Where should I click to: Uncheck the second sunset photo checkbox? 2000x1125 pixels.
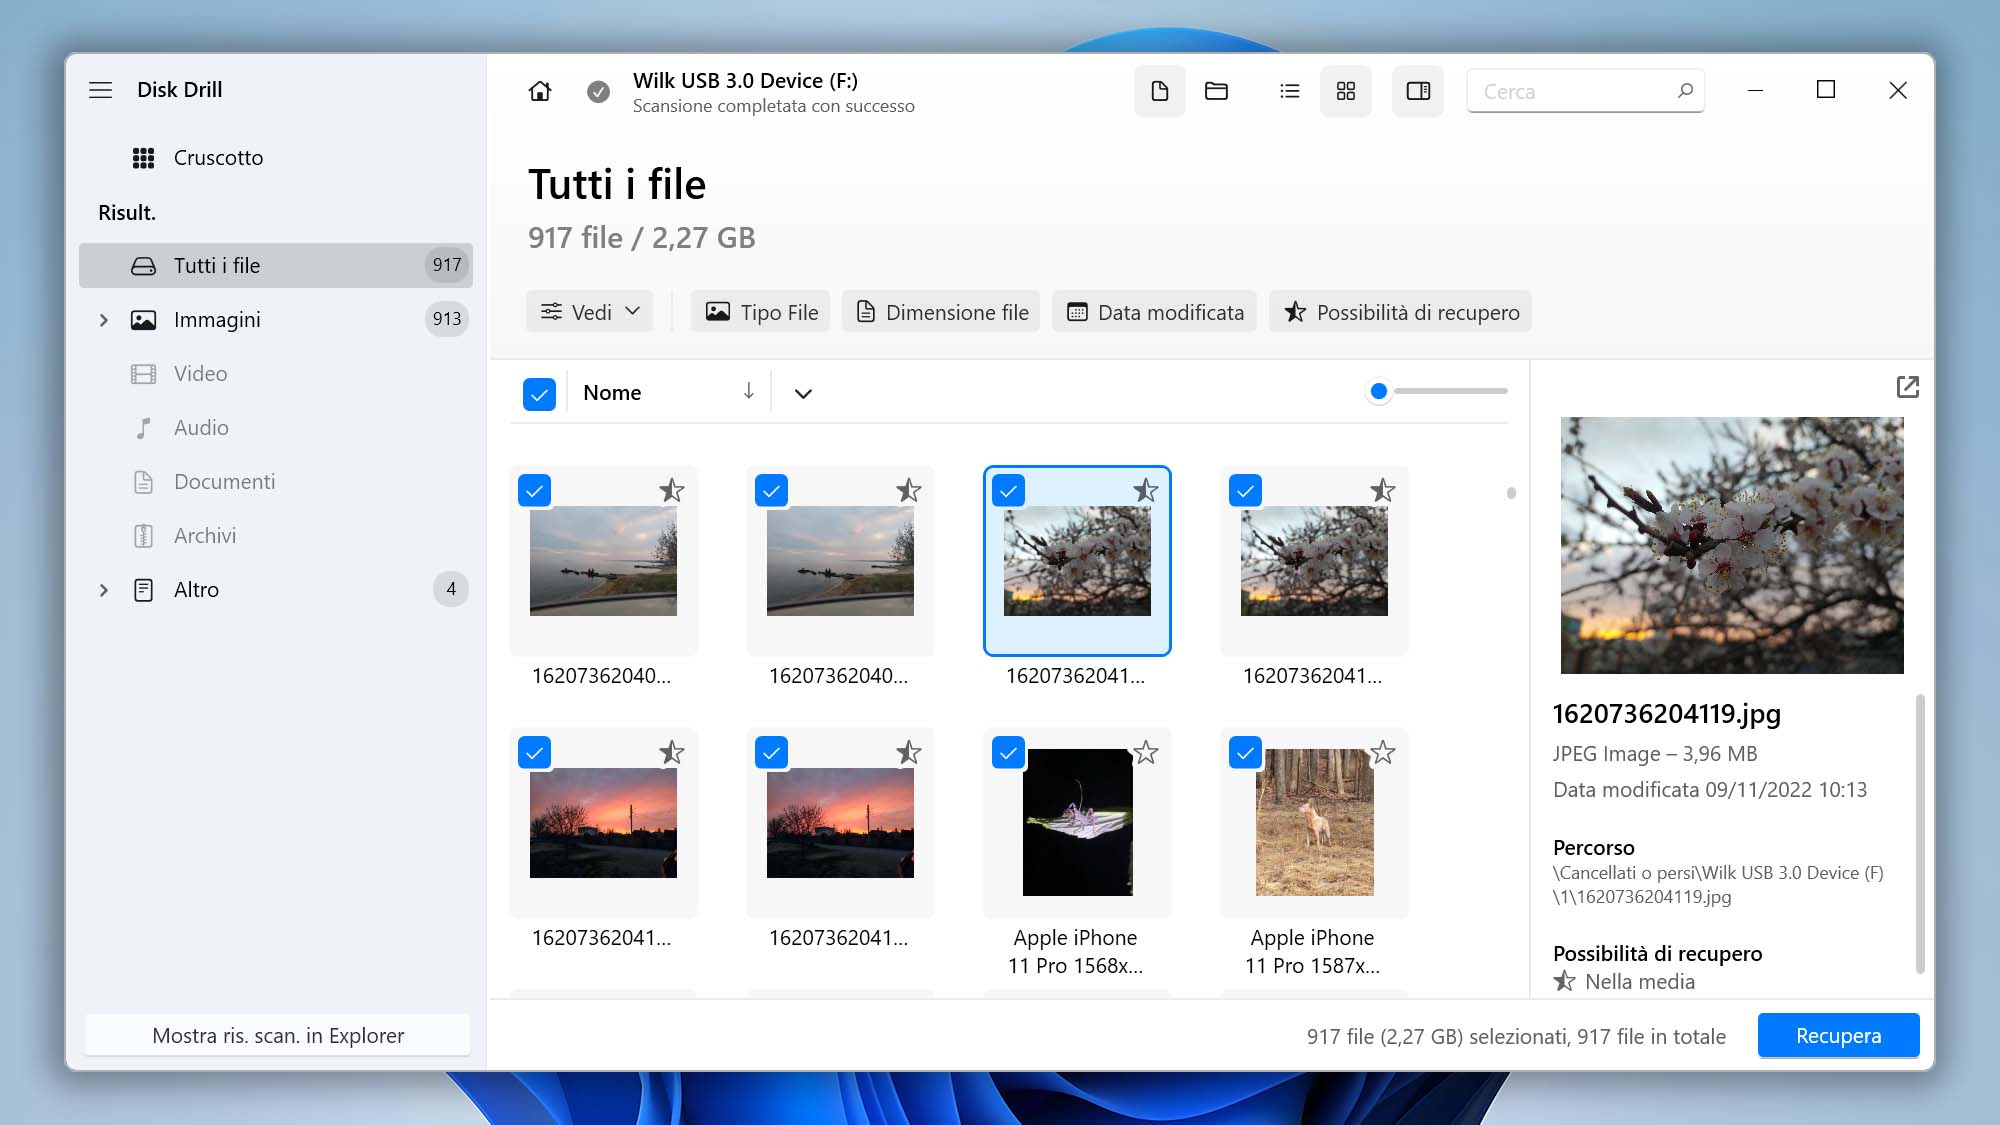(772, 753)
